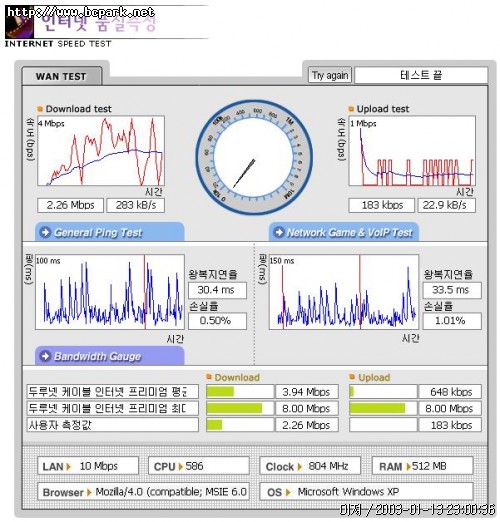Click the 사용자 측정값 row label
The image size is (500, 522).
point(113,425)
